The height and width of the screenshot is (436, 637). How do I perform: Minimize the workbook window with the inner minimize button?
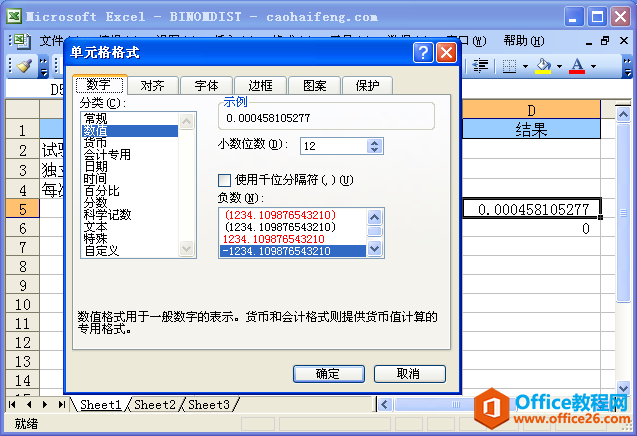589,41
